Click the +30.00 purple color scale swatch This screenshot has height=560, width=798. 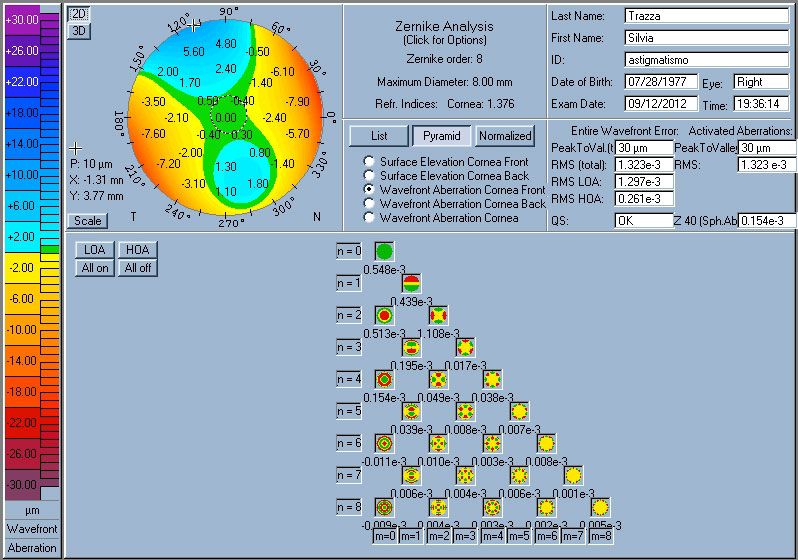[x=22, y=20]
